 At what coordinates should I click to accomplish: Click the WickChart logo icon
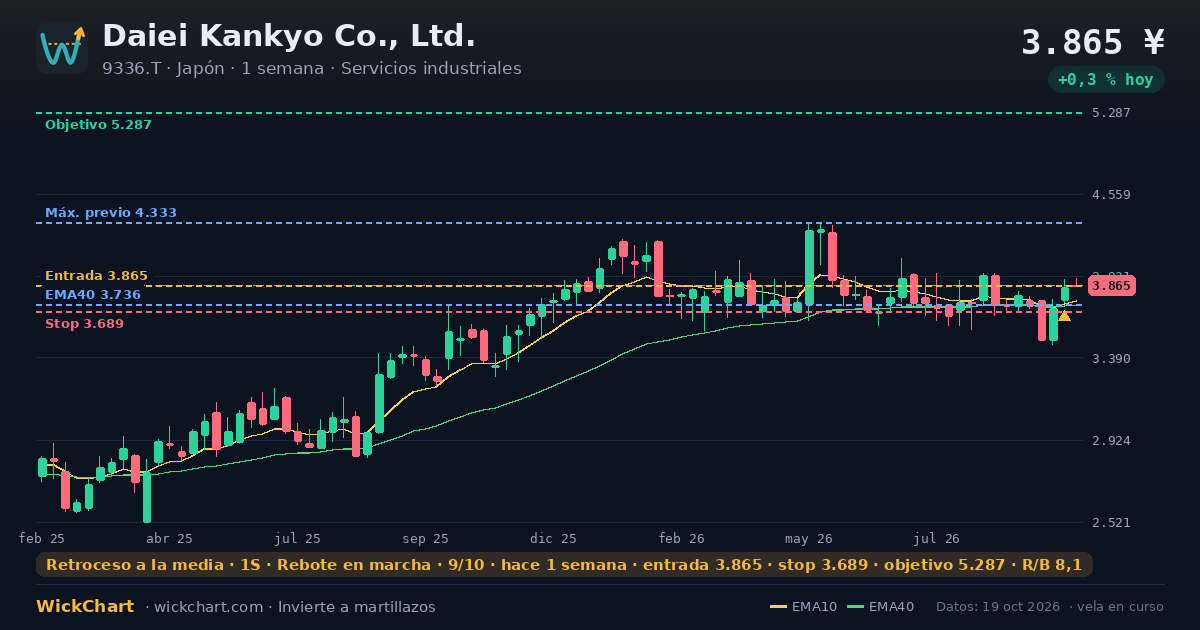click(62, 48)
